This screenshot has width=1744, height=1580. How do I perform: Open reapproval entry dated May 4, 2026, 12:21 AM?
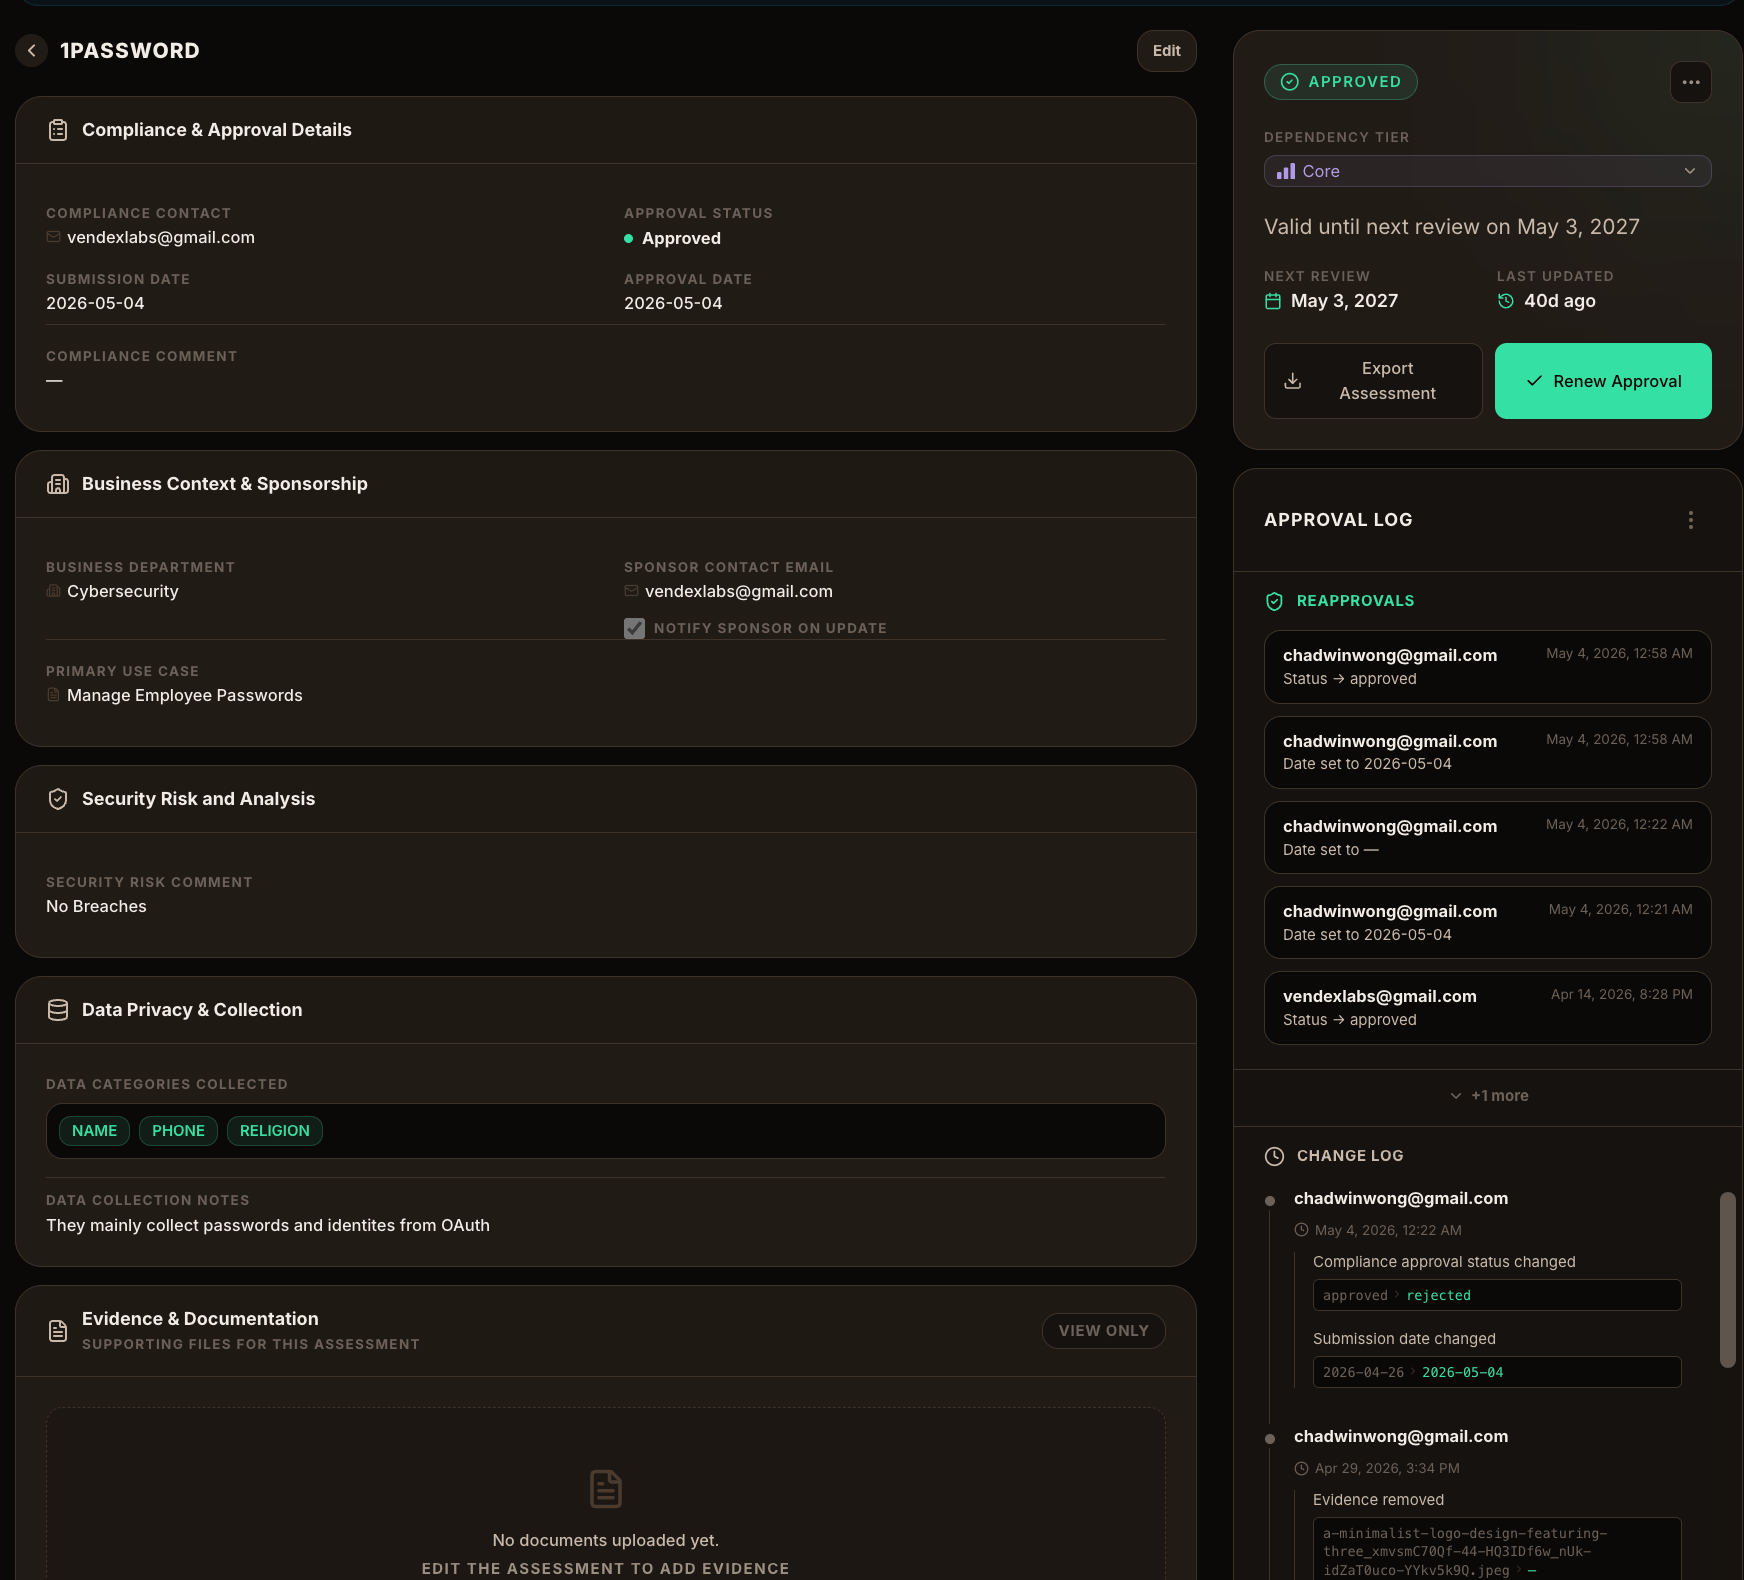pyautogui.click(x=1488, y=922)
